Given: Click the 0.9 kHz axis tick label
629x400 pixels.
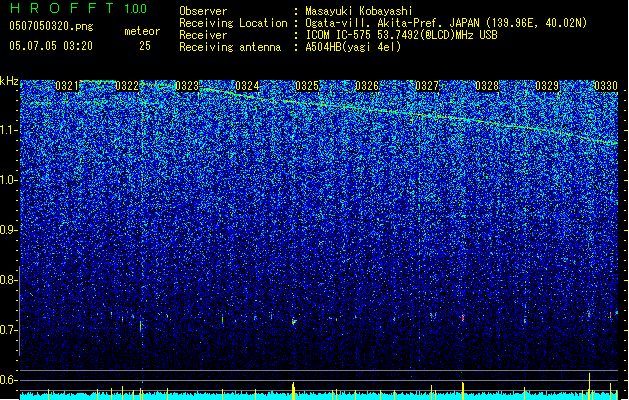Looking at the screenshot, I should coord(8,230).
